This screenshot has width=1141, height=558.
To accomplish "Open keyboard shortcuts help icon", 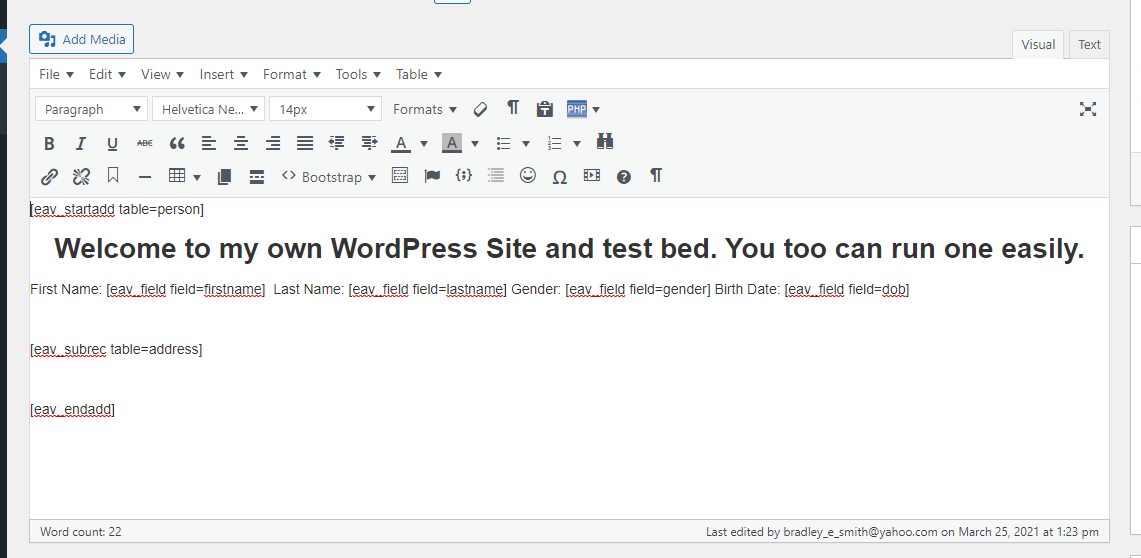I will [x=624, y=177].
